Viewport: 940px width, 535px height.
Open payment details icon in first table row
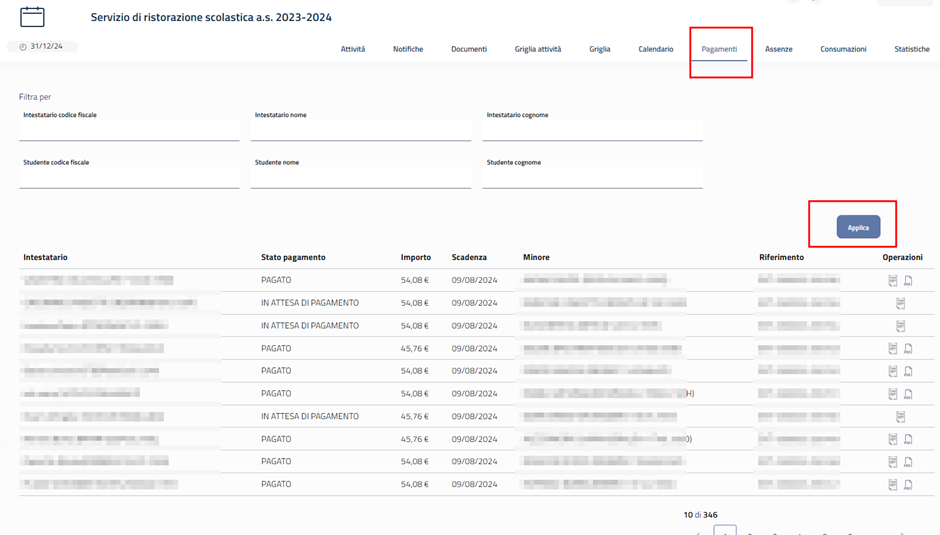pos(893,281)
